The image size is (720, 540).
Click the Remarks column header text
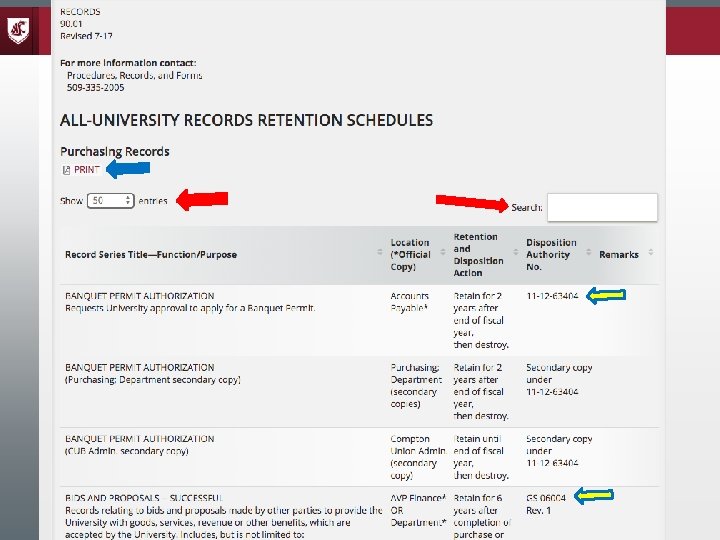[x=619, y=255]
